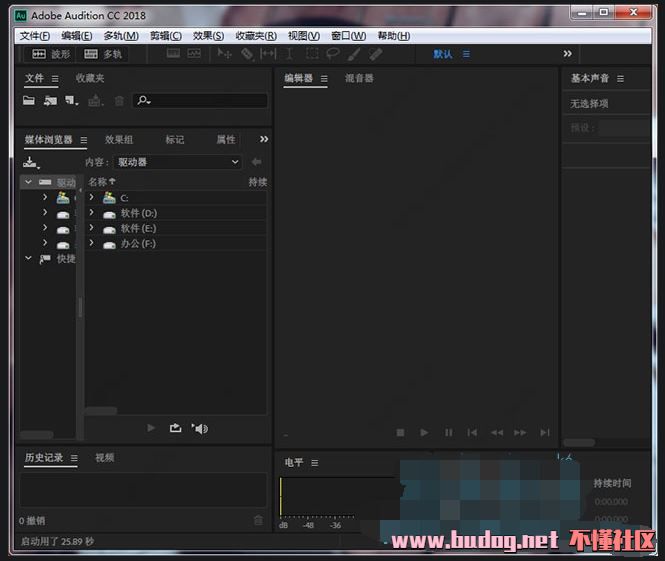Open 窗口(W) menu
Screen dimensions: 665x561
point(349,36)
